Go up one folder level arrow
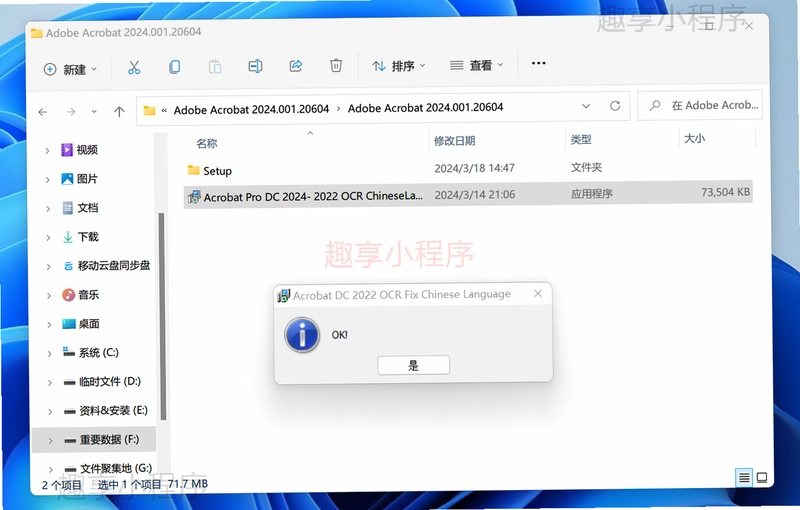 [x=119, y=112]
